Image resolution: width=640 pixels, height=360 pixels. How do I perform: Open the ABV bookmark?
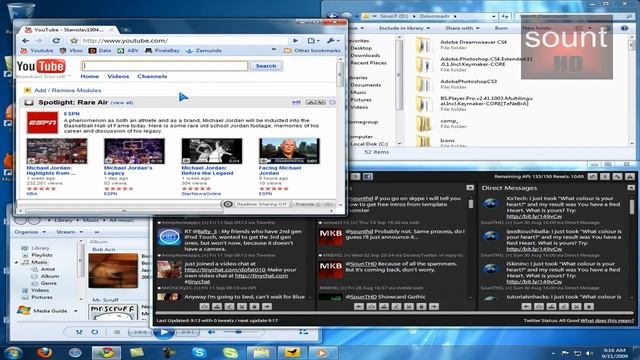[128, 51]
